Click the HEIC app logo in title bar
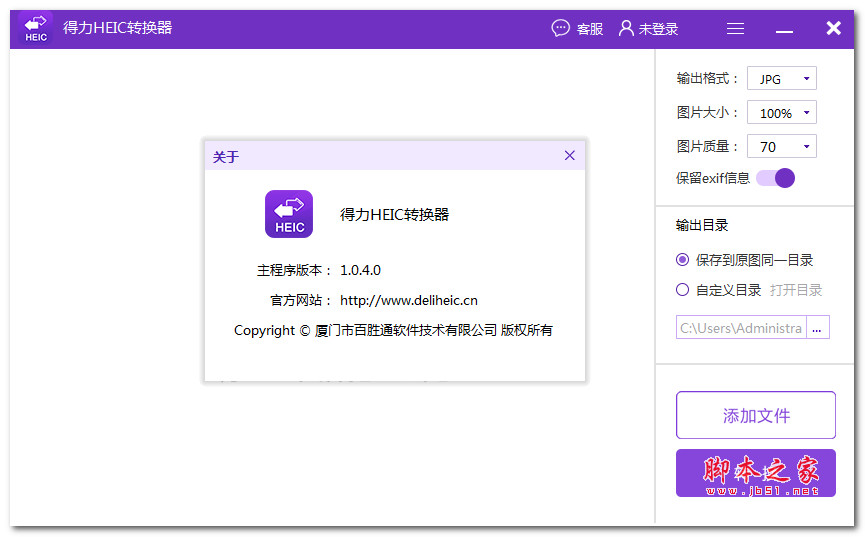This screenshot has height=537, width=865. click(x=36, y=29)
